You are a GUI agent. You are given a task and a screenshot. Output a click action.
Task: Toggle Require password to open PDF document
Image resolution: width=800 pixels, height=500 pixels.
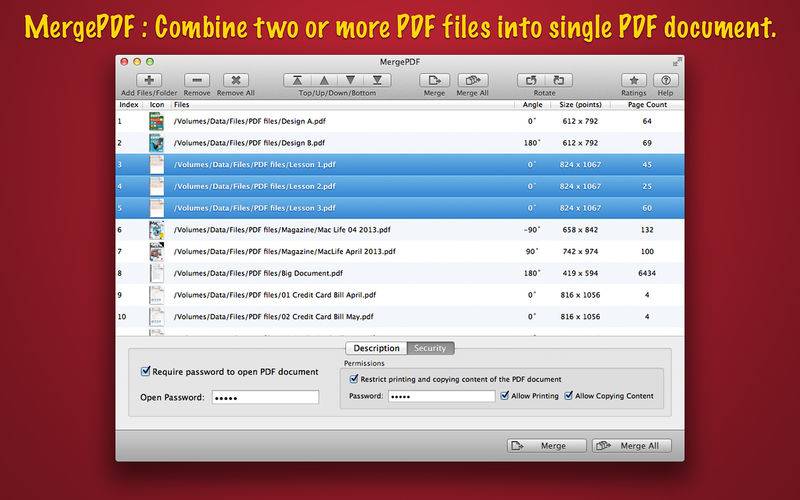tap(146, 372)
